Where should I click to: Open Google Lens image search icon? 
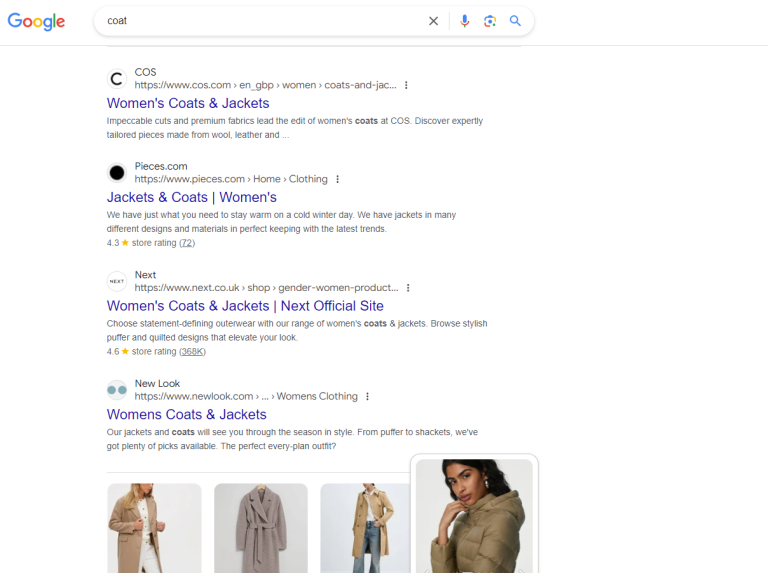tap(490, 21)
